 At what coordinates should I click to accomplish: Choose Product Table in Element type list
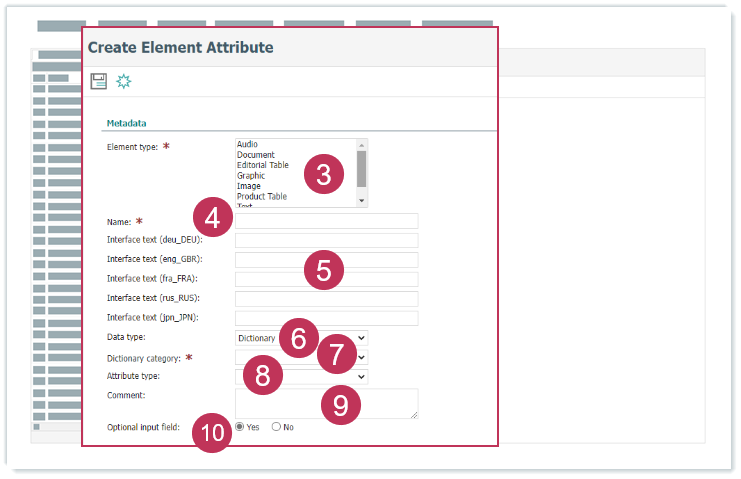point(262,196)
